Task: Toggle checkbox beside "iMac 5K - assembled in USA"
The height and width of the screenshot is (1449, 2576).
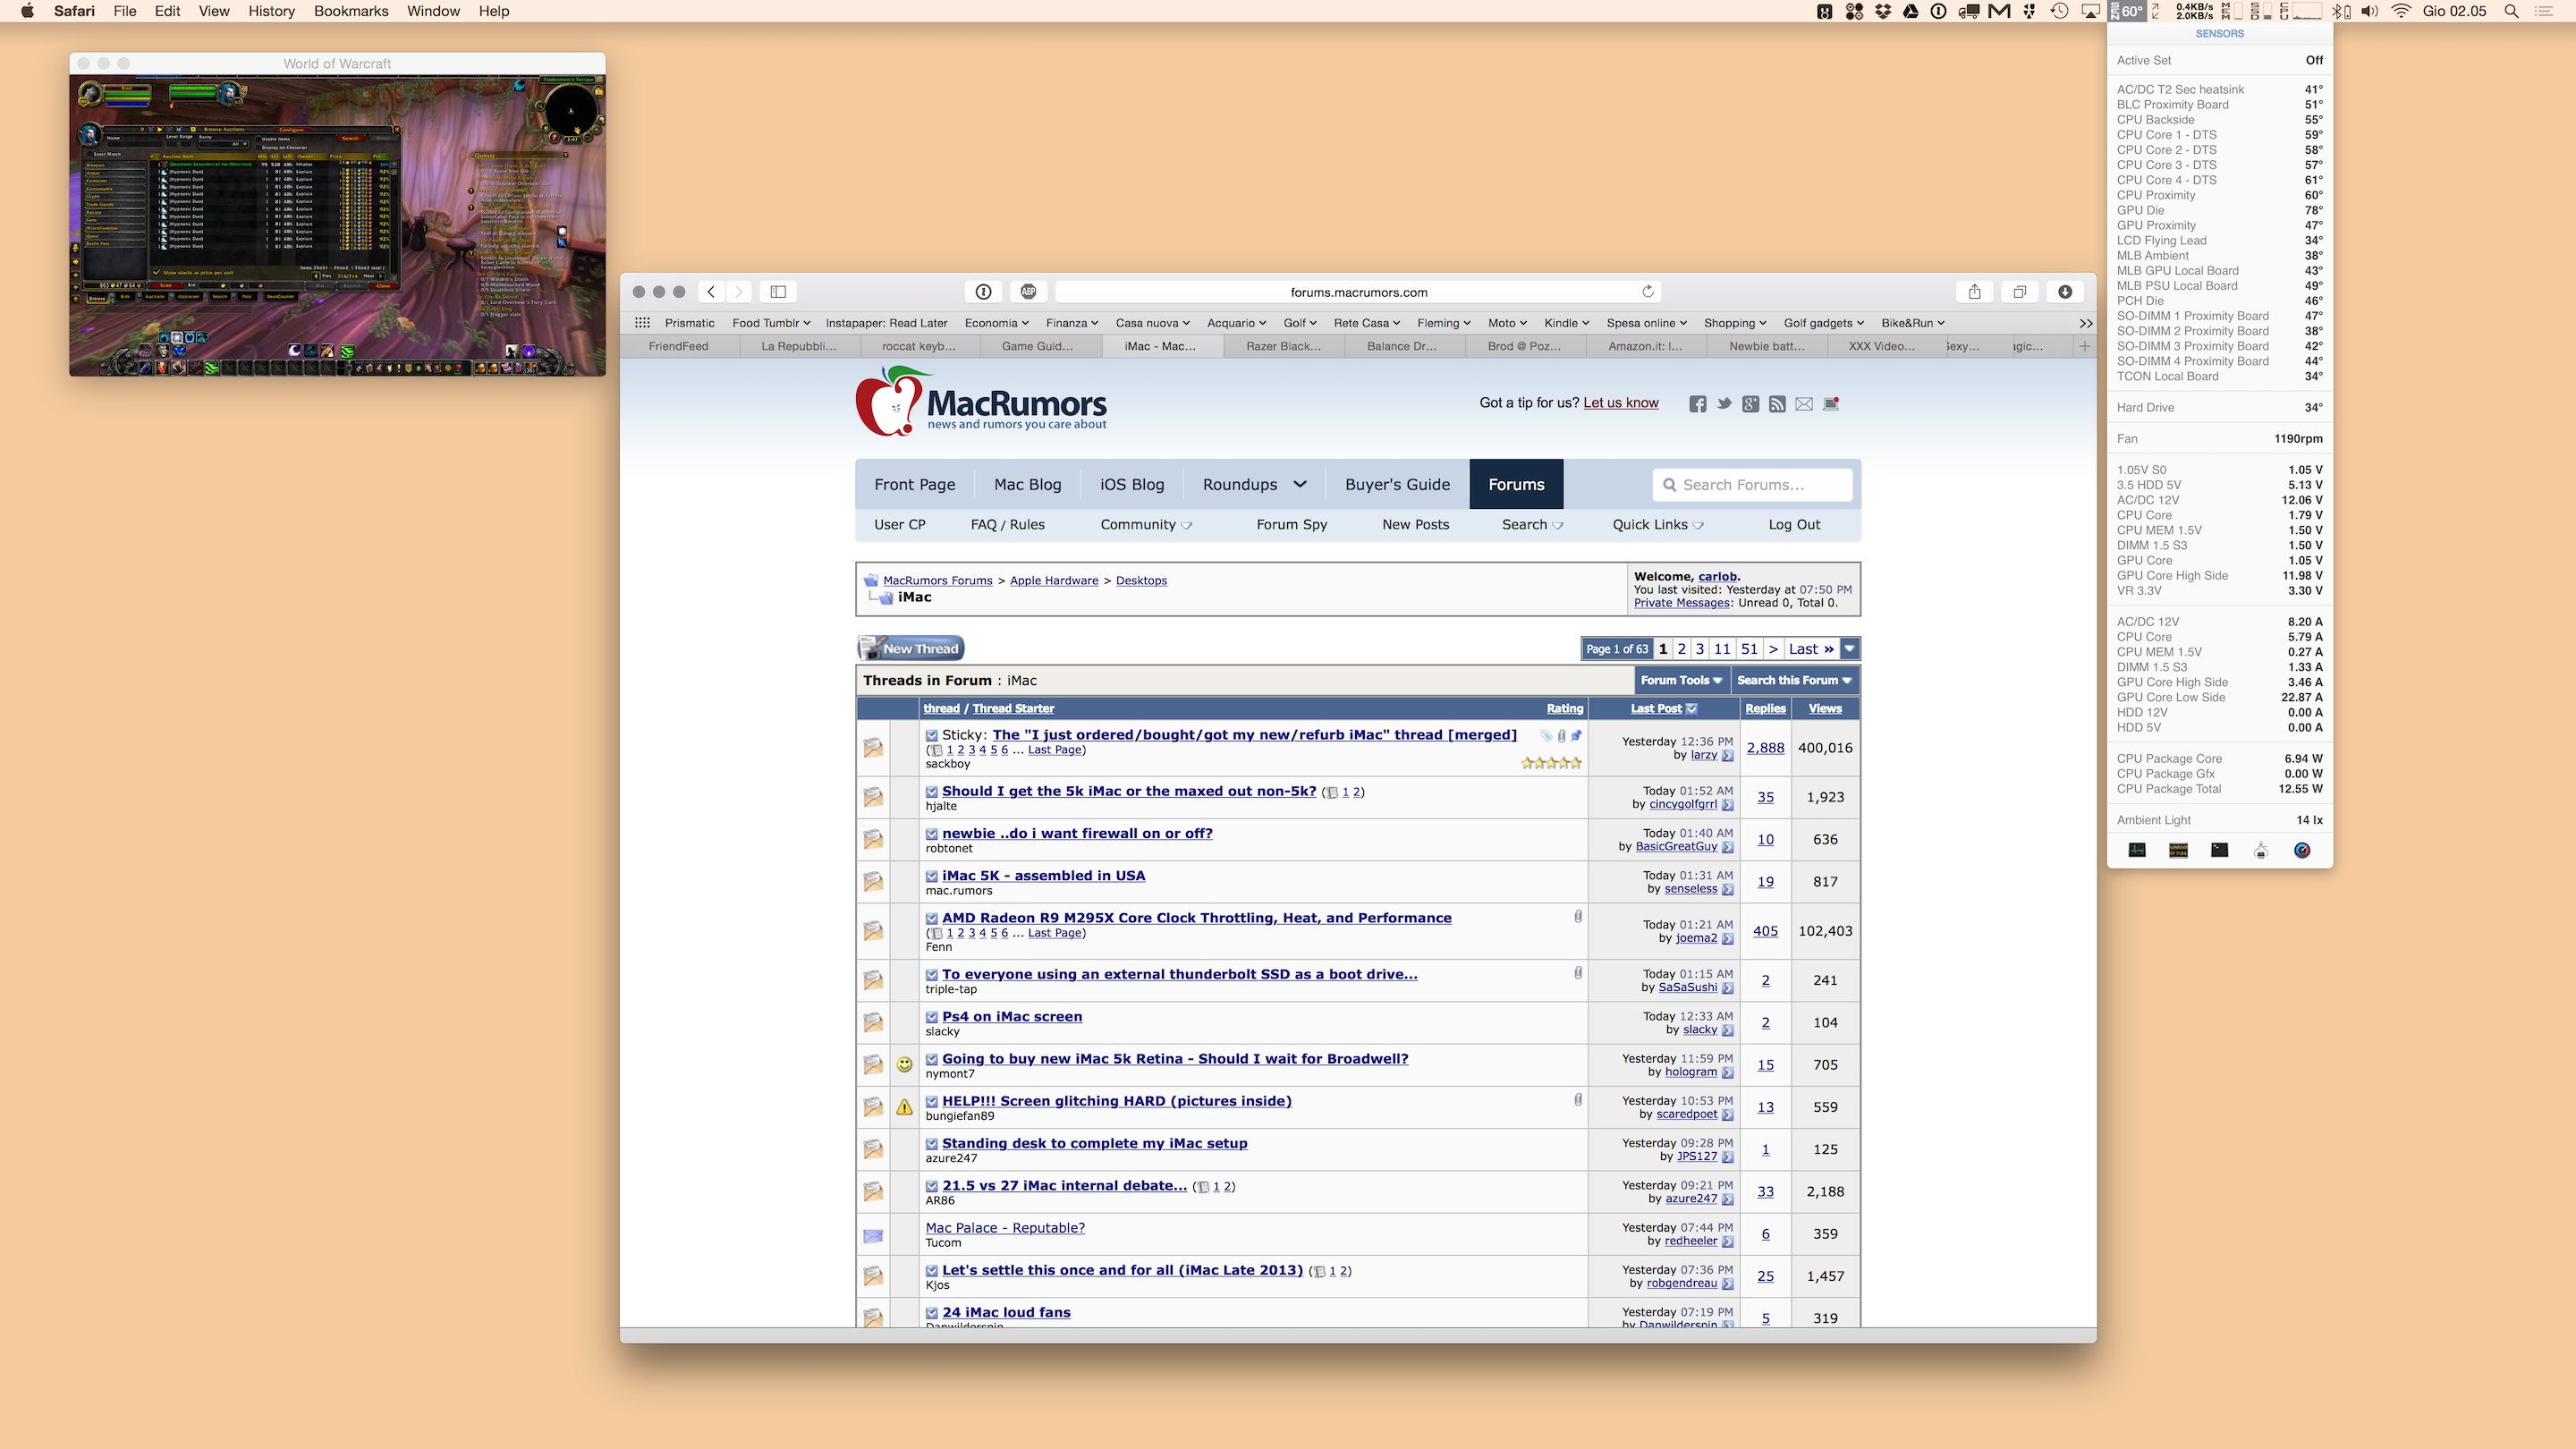Action: [x=931, y=876]
